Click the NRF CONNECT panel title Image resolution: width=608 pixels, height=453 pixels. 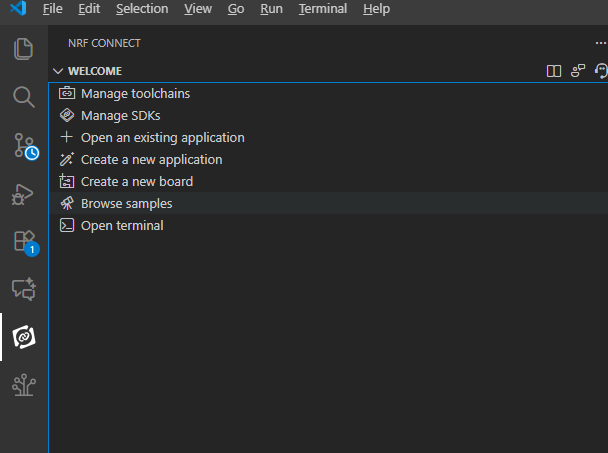[104, 43]
